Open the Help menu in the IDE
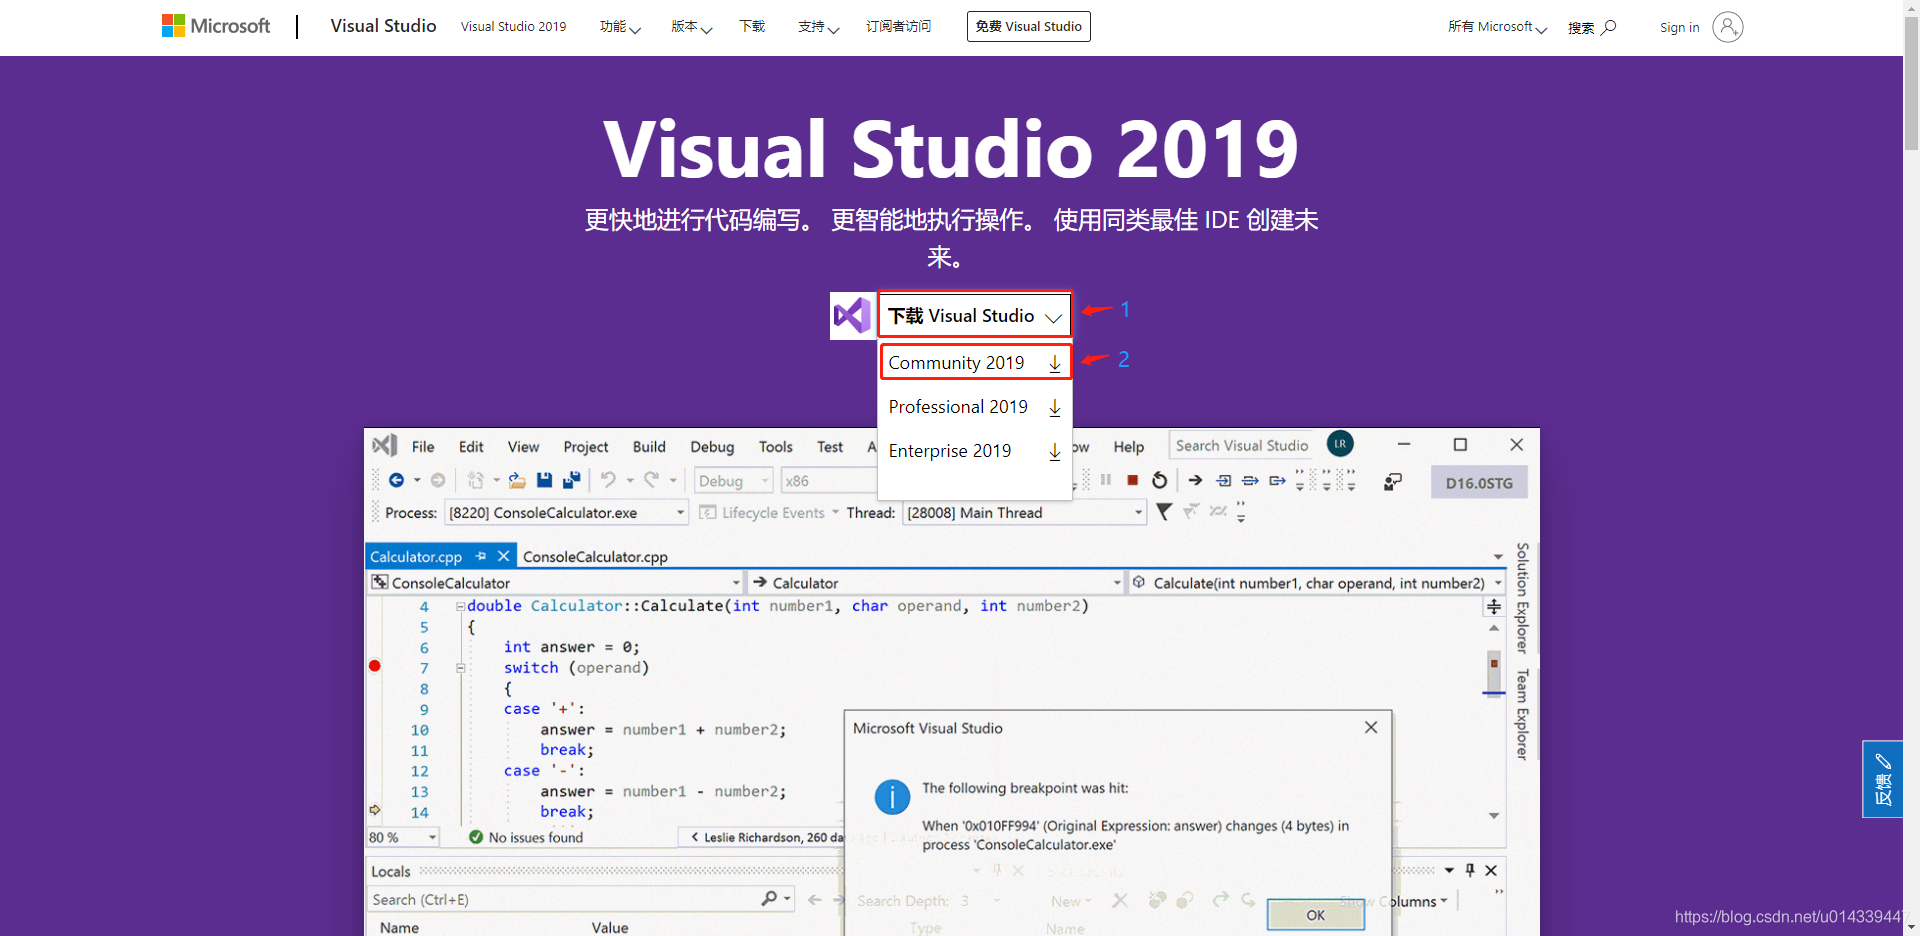 [1128, 447]
